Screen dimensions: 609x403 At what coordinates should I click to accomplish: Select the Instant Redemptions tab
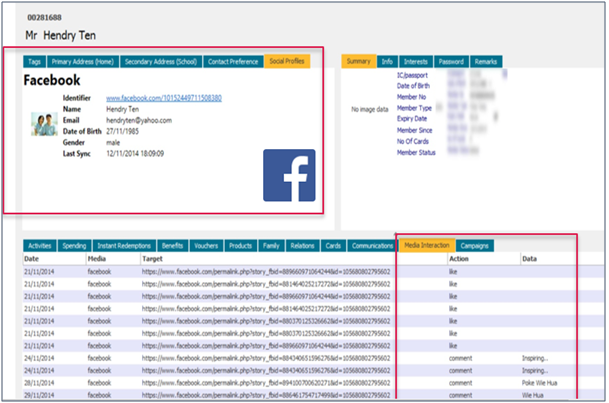[124, 245]
